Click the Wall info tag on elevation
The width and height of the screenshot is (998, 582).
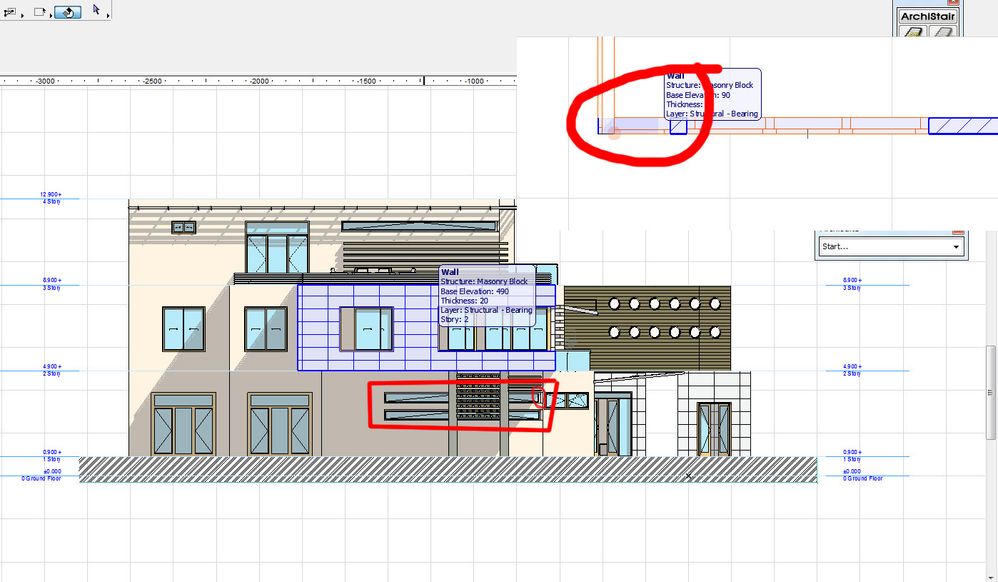(487, 295)
